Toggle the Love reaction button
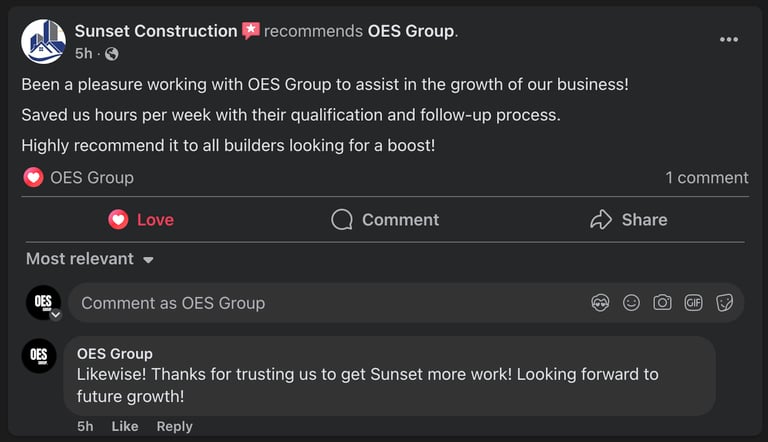768x442 pixels. click(x=142, y=220)
